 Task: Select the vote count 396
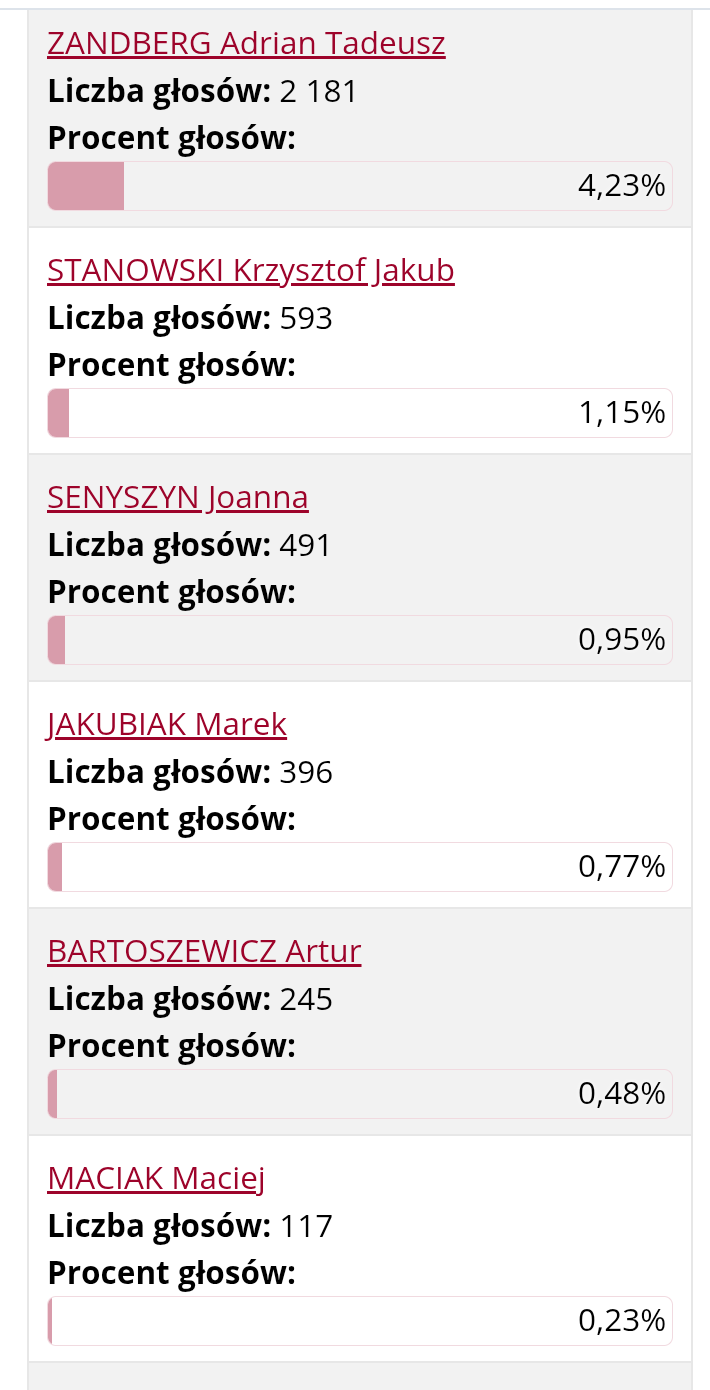(x=306, y=773)
